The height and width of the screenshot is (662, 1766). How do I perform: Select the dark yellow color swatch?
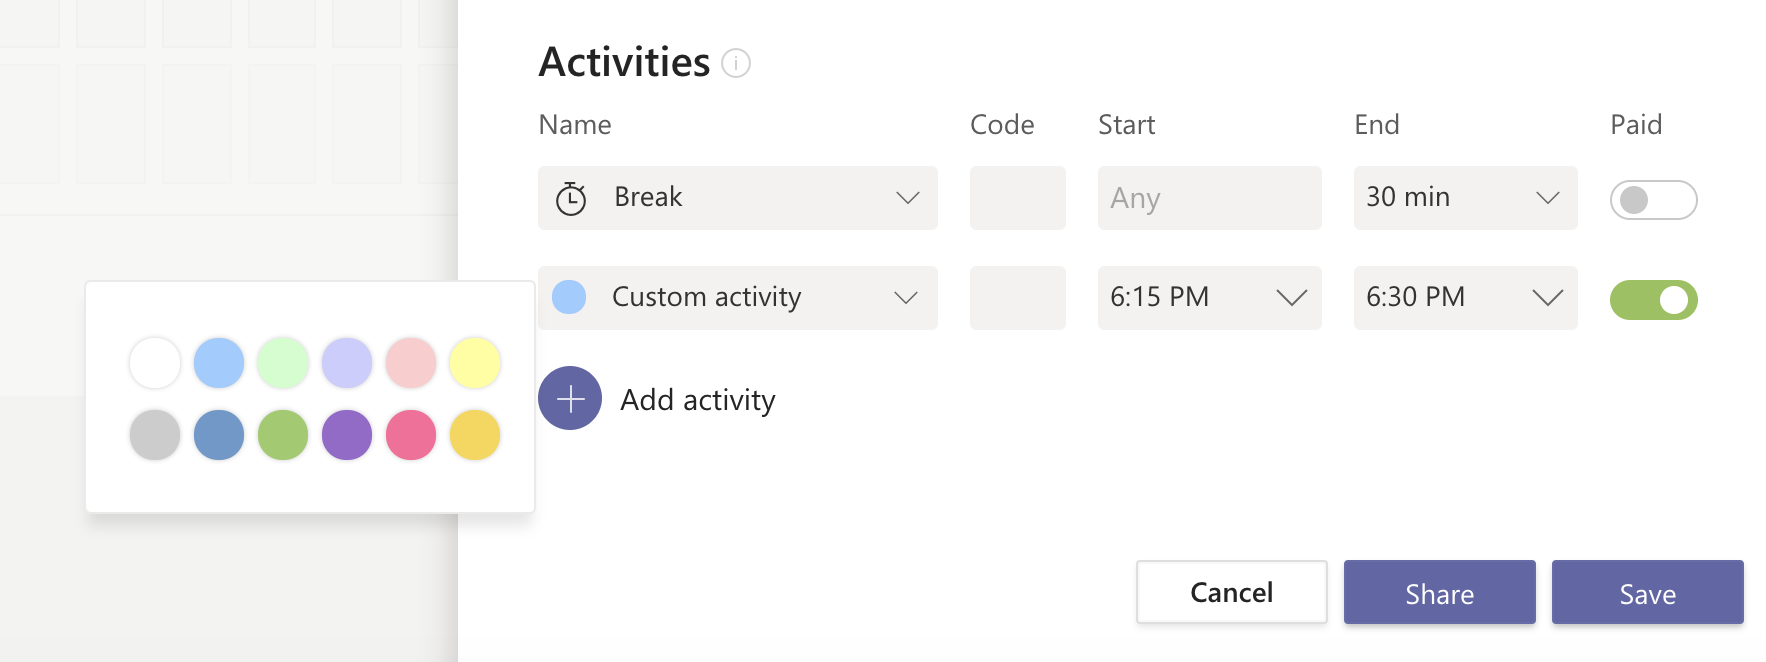pyautogui.click(x=475, y=435)
